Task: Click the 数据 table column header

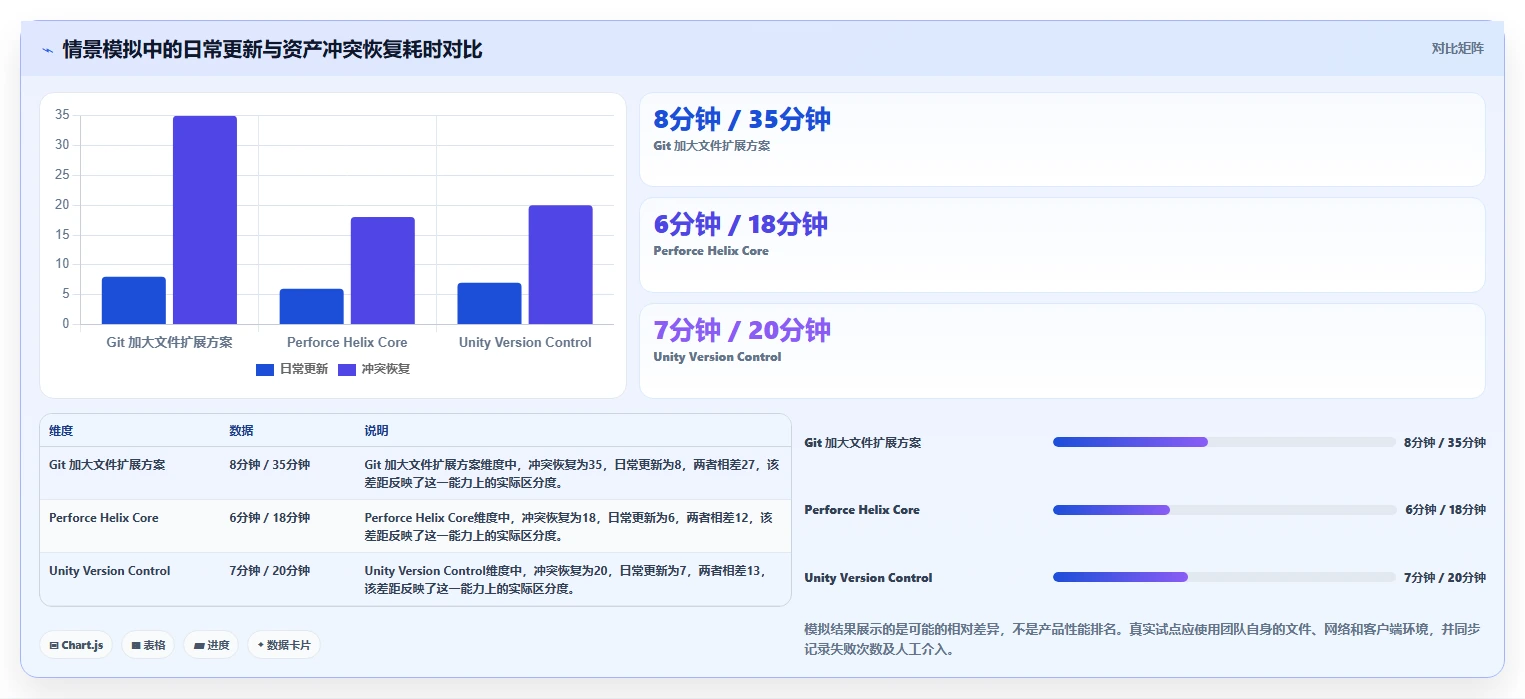Action: pyautogui.click(x=241, y=431)
